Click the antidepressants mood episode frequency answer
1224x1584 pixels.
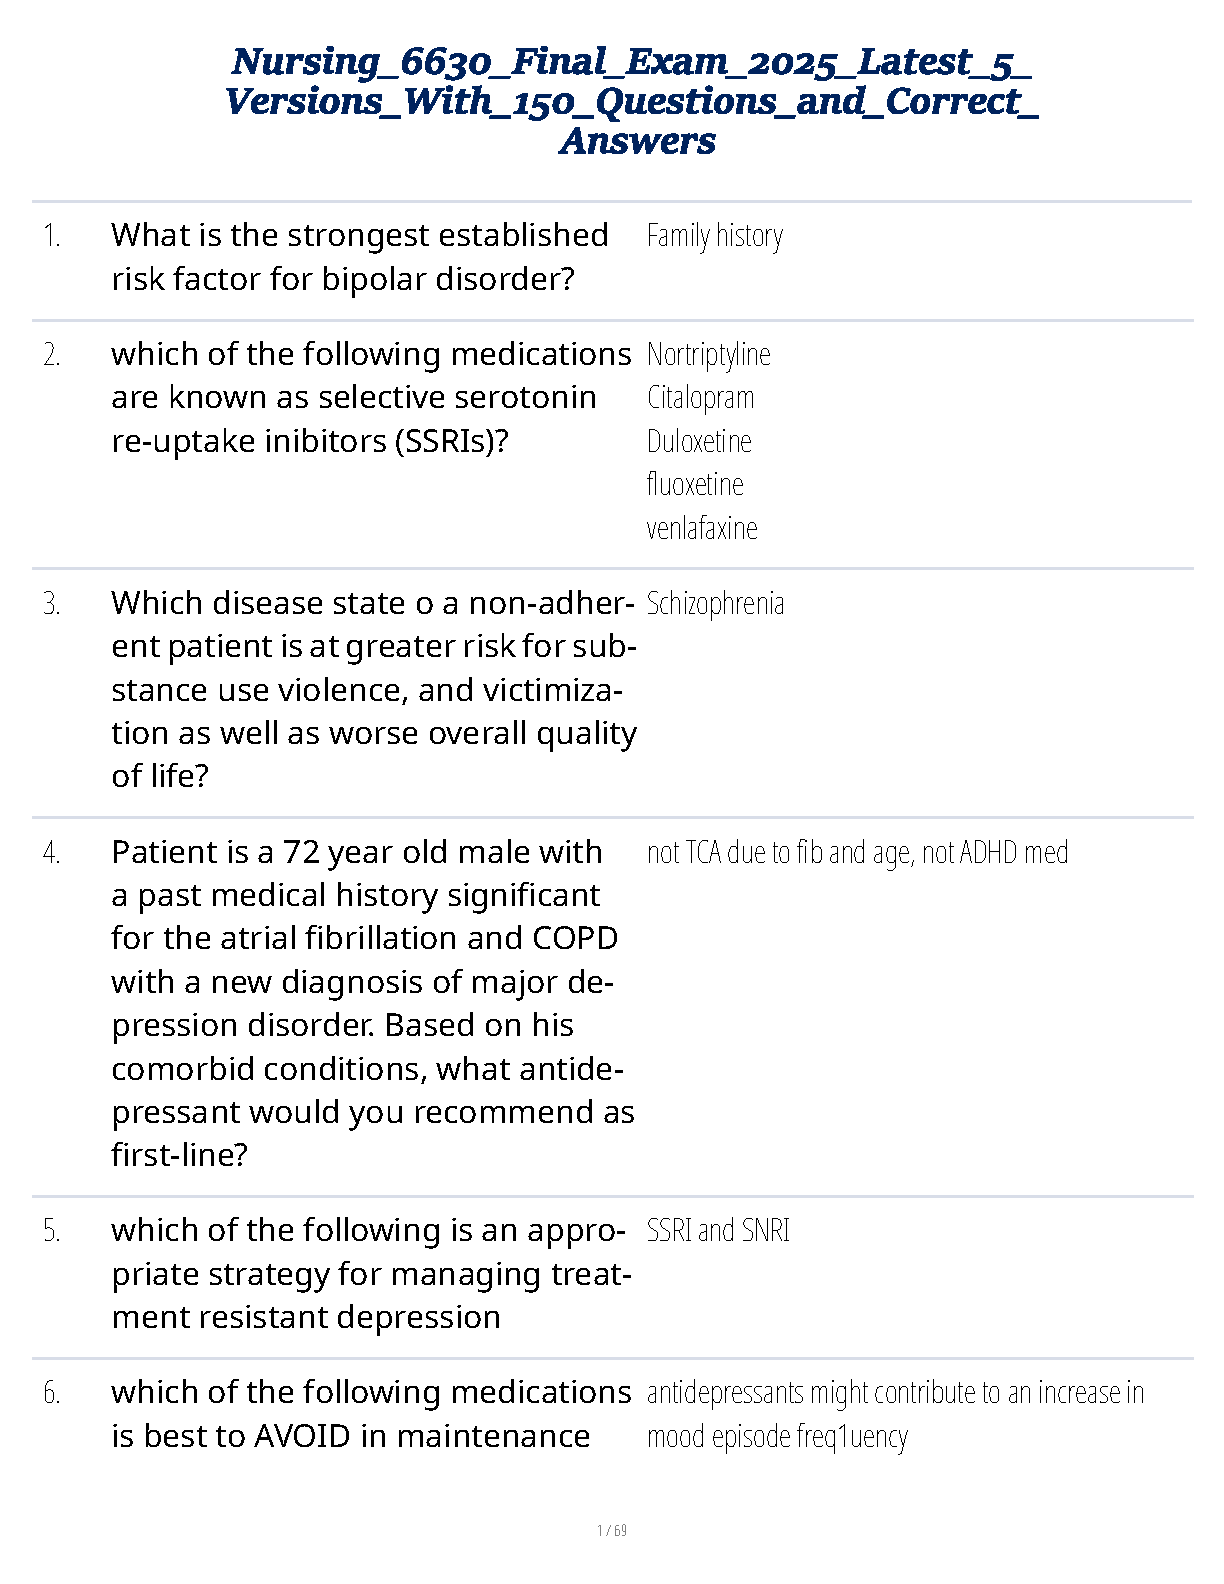894,1414
